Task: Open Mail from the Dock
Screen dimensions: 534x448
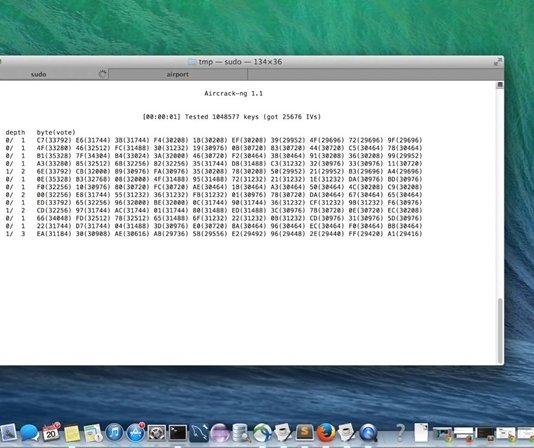Action: pyautogui.click(x=8, y=433)
